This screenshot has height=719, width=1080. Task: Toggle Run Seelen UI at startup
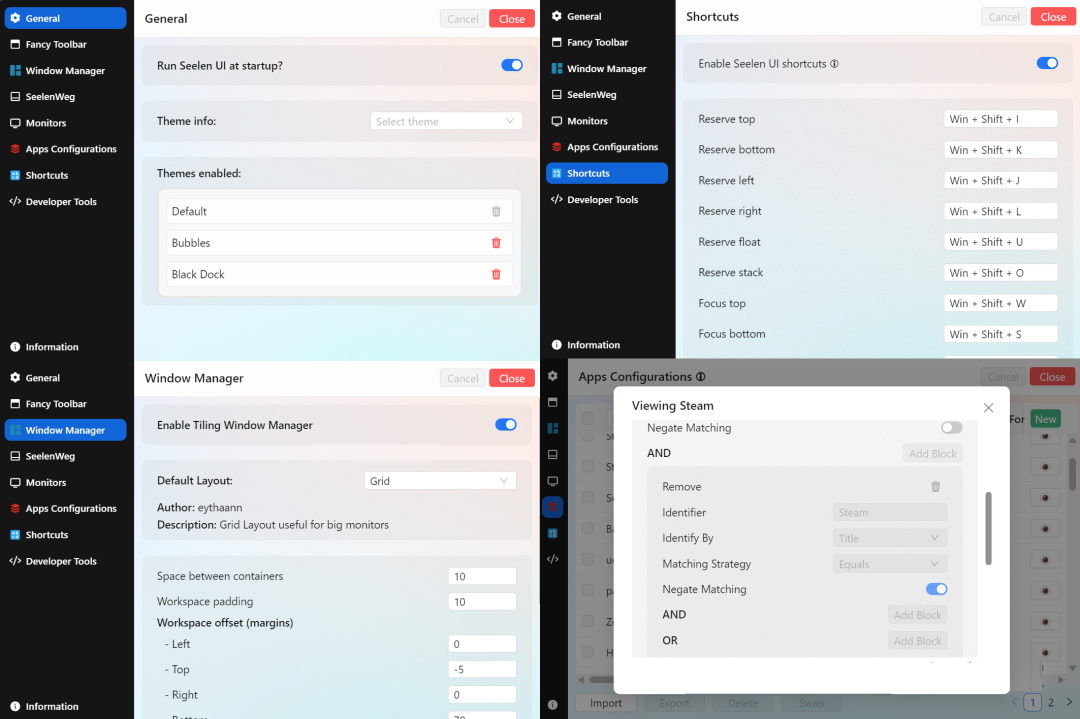pyautogui.click(x=512, y=65)
